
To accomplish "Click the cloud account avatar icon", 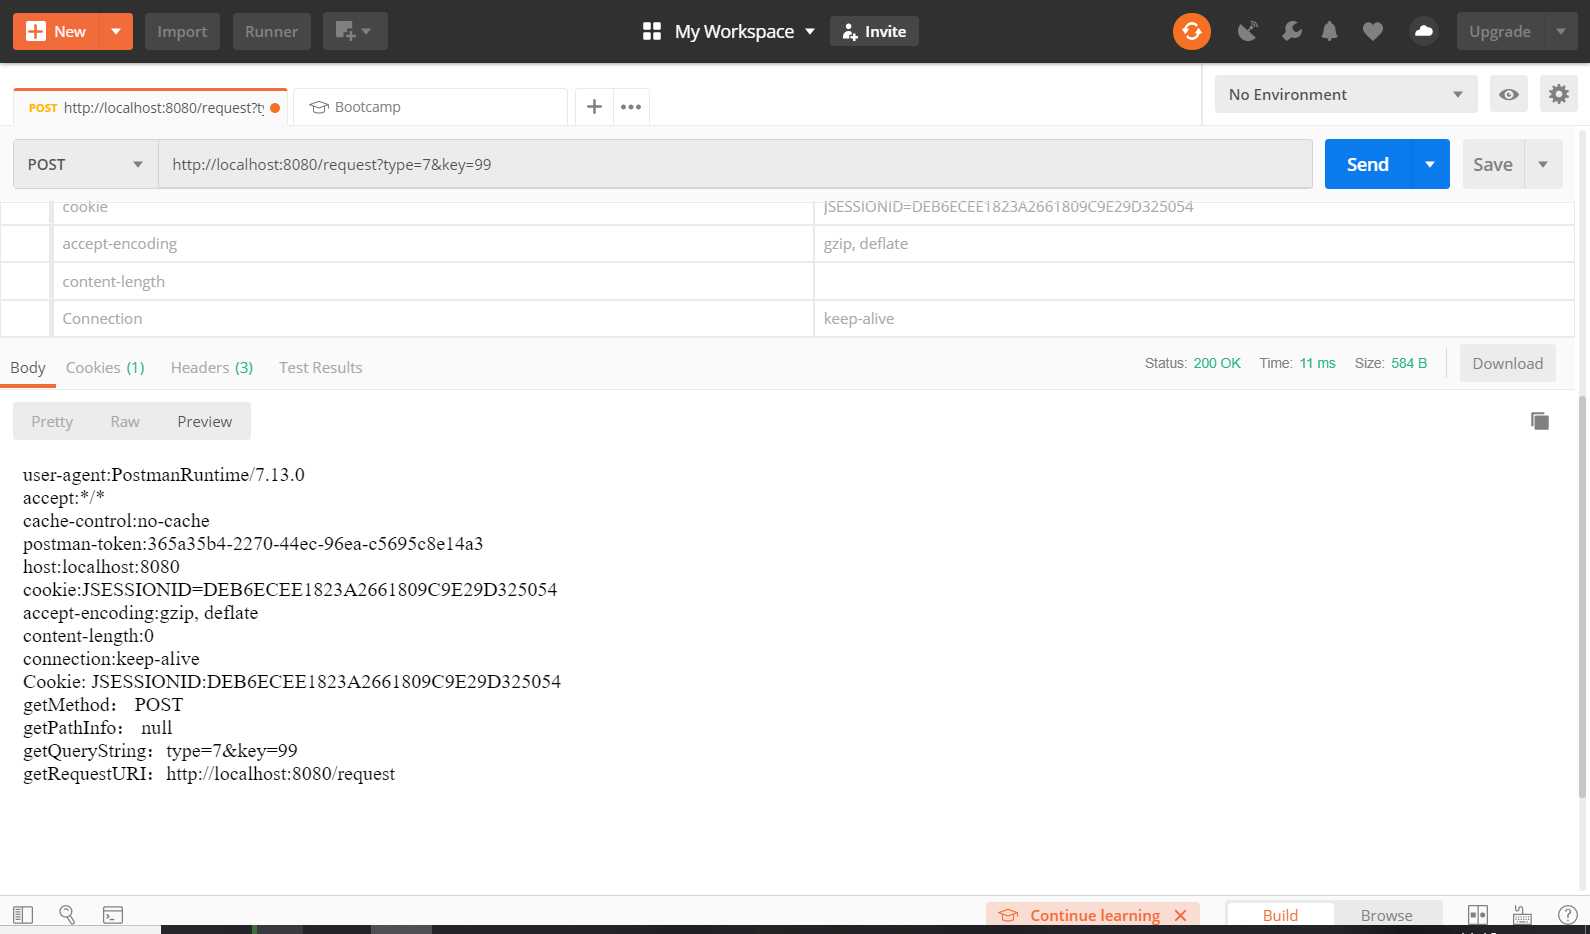I will click(1424, 31).
